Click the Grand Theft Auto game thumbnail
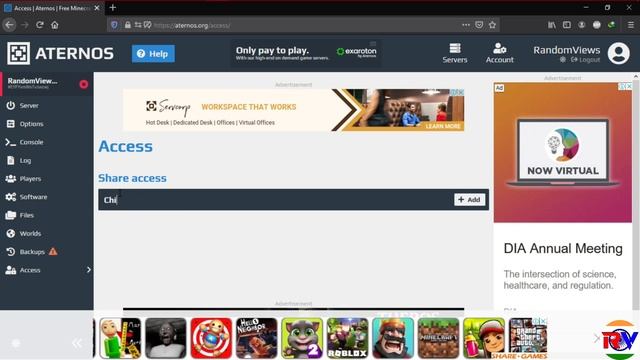Screen dimensions: 640x360 coord(528,336)
